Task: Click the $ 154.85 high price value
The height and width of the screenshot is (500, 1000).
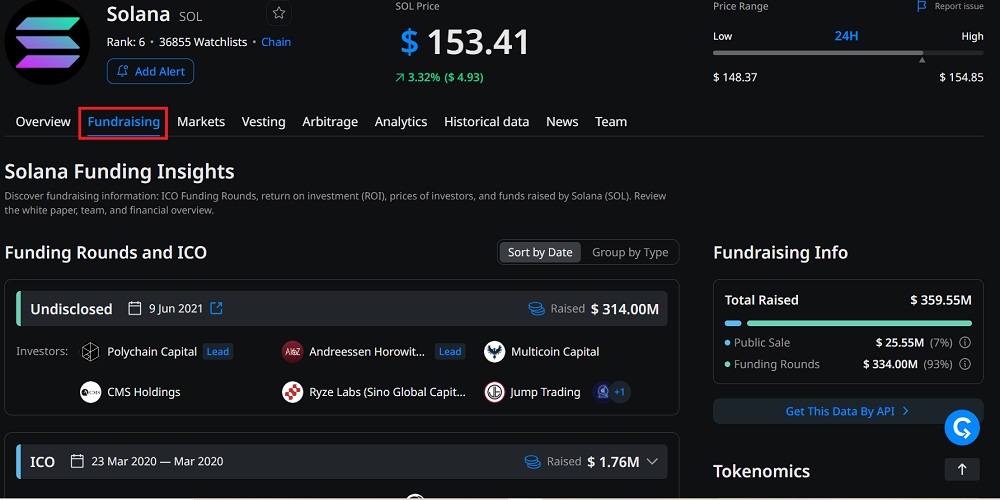Action: [x=961, y=77]
